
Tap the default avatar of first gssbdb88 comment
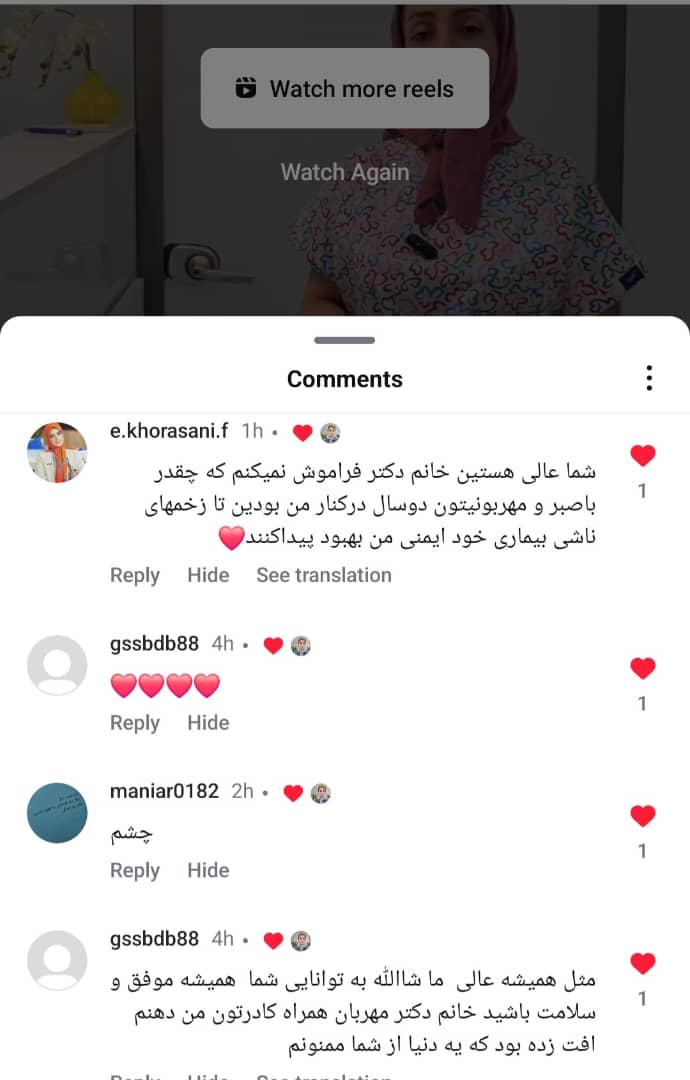click(x=57, y=665)
